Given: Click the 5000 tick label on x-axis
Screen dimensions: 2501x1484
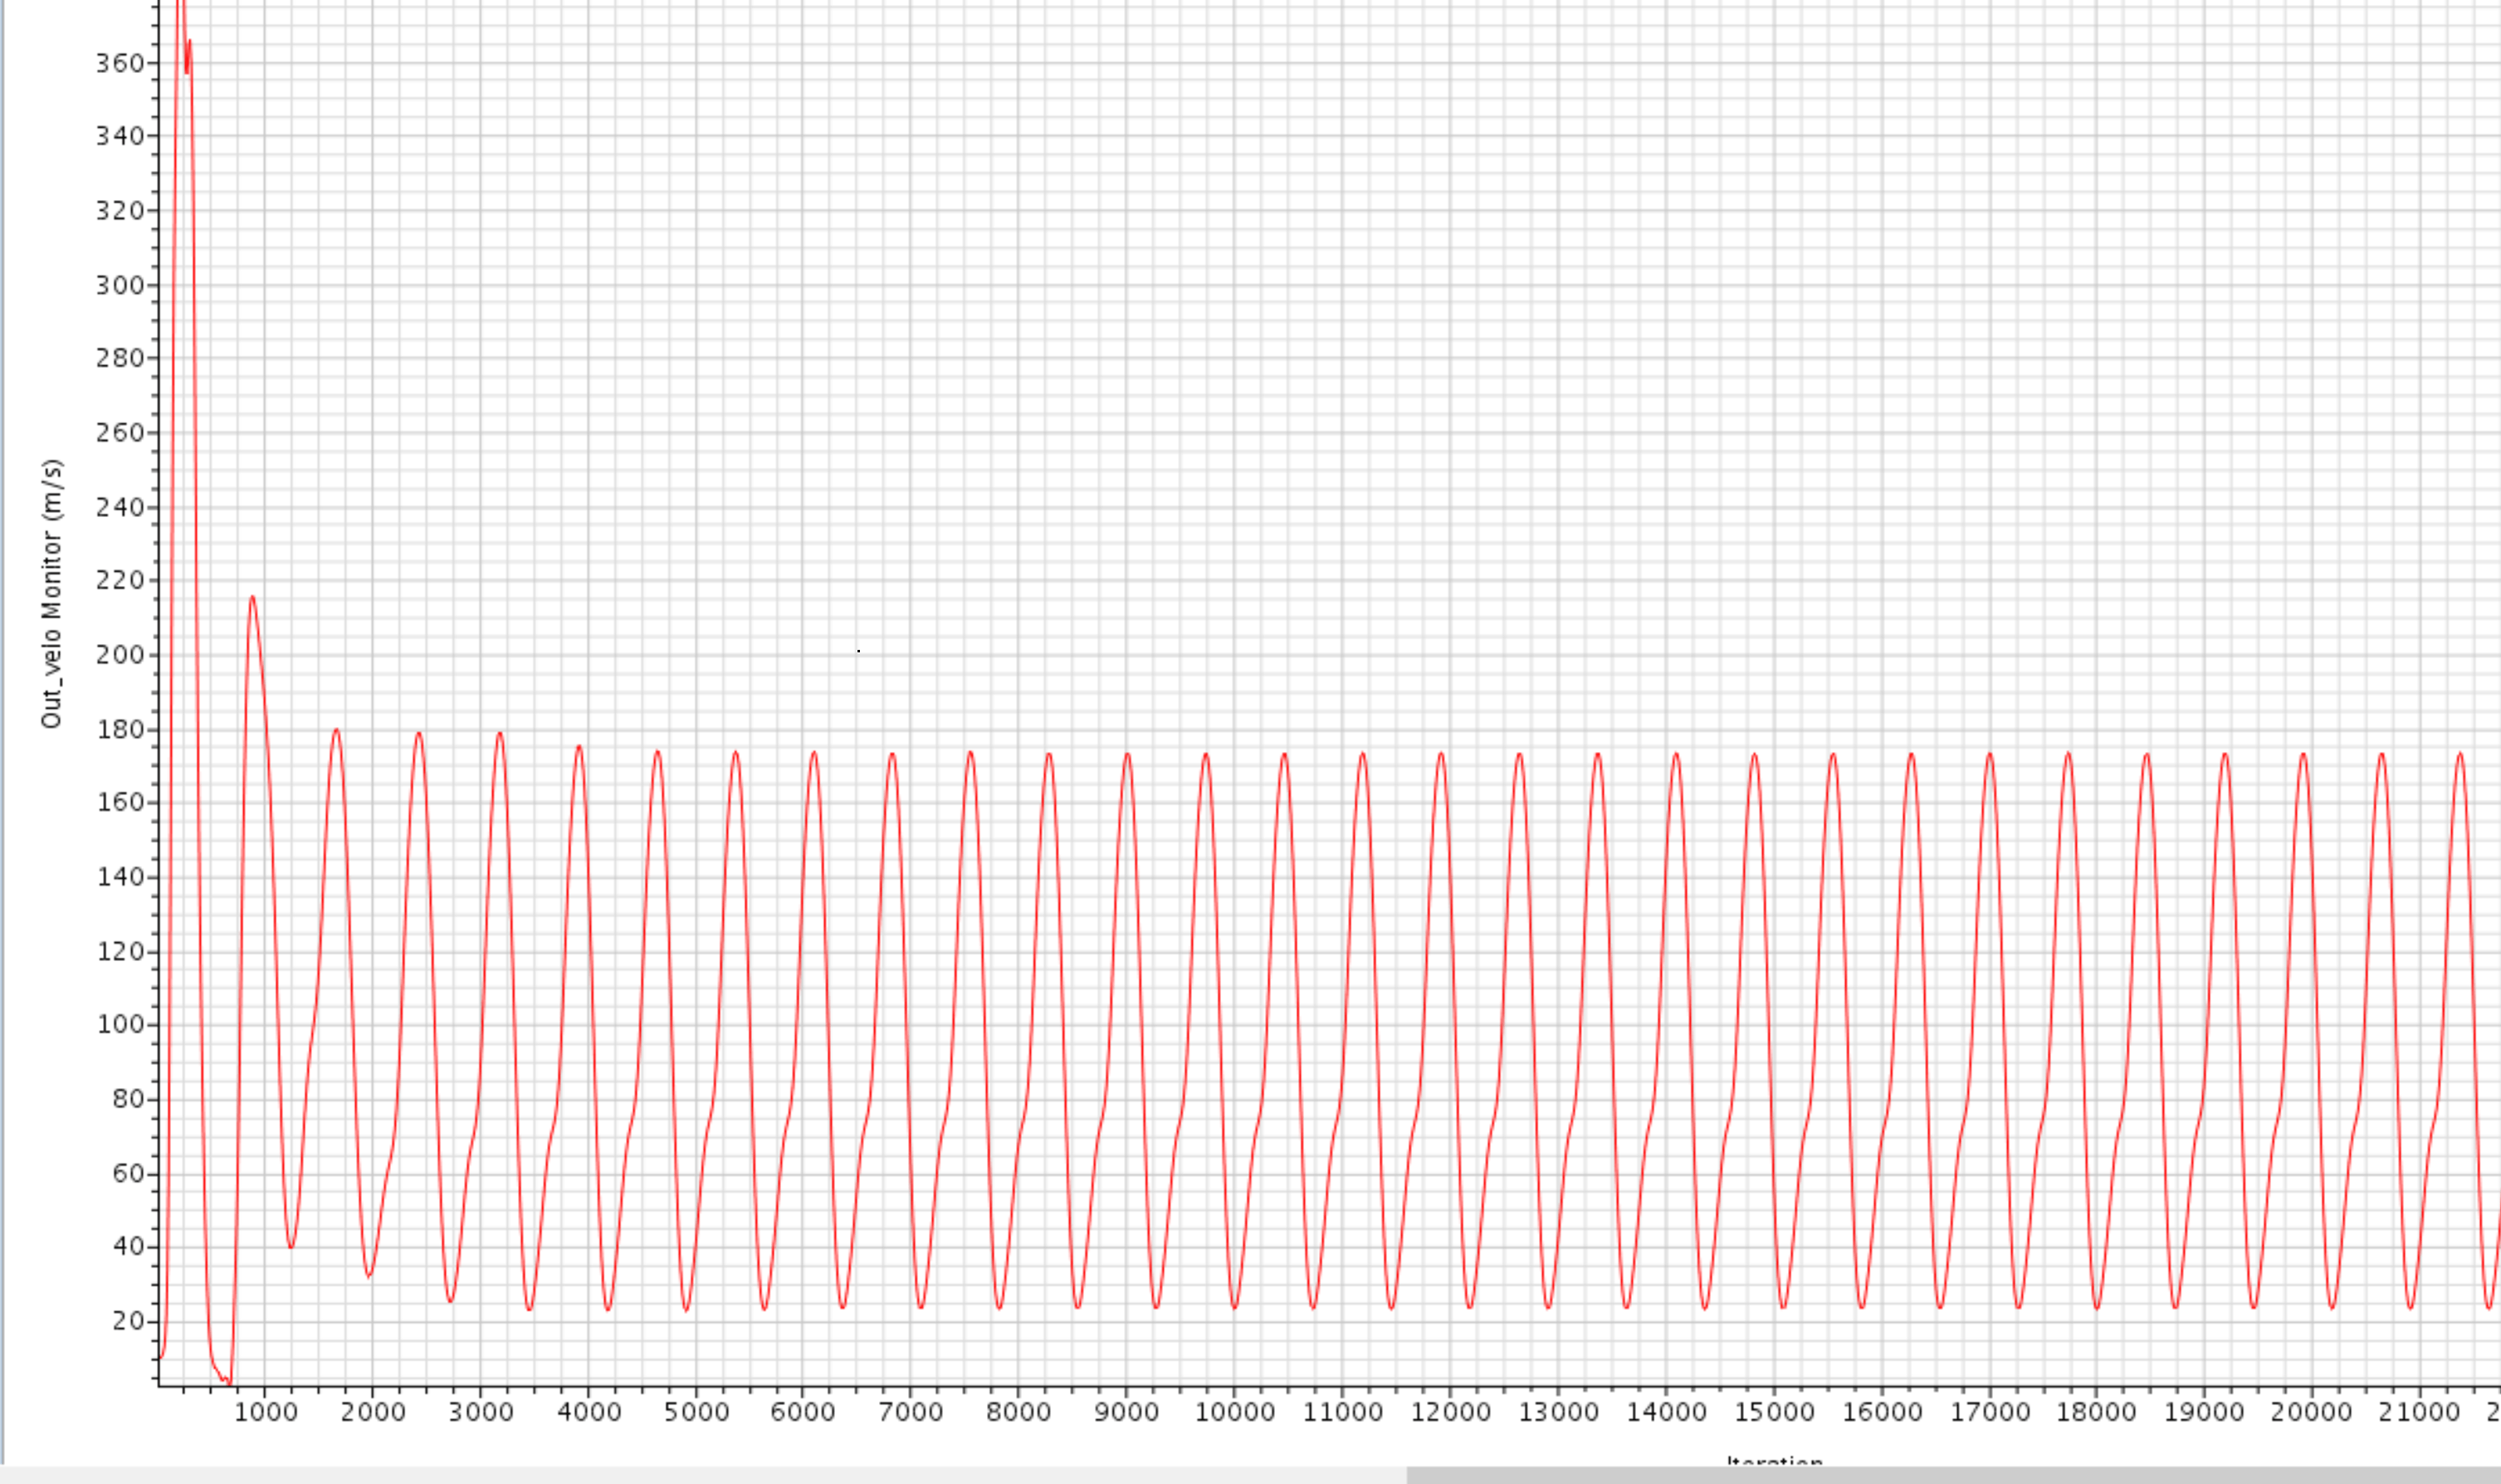Looking at the screenshot, I should [696, 1412].
